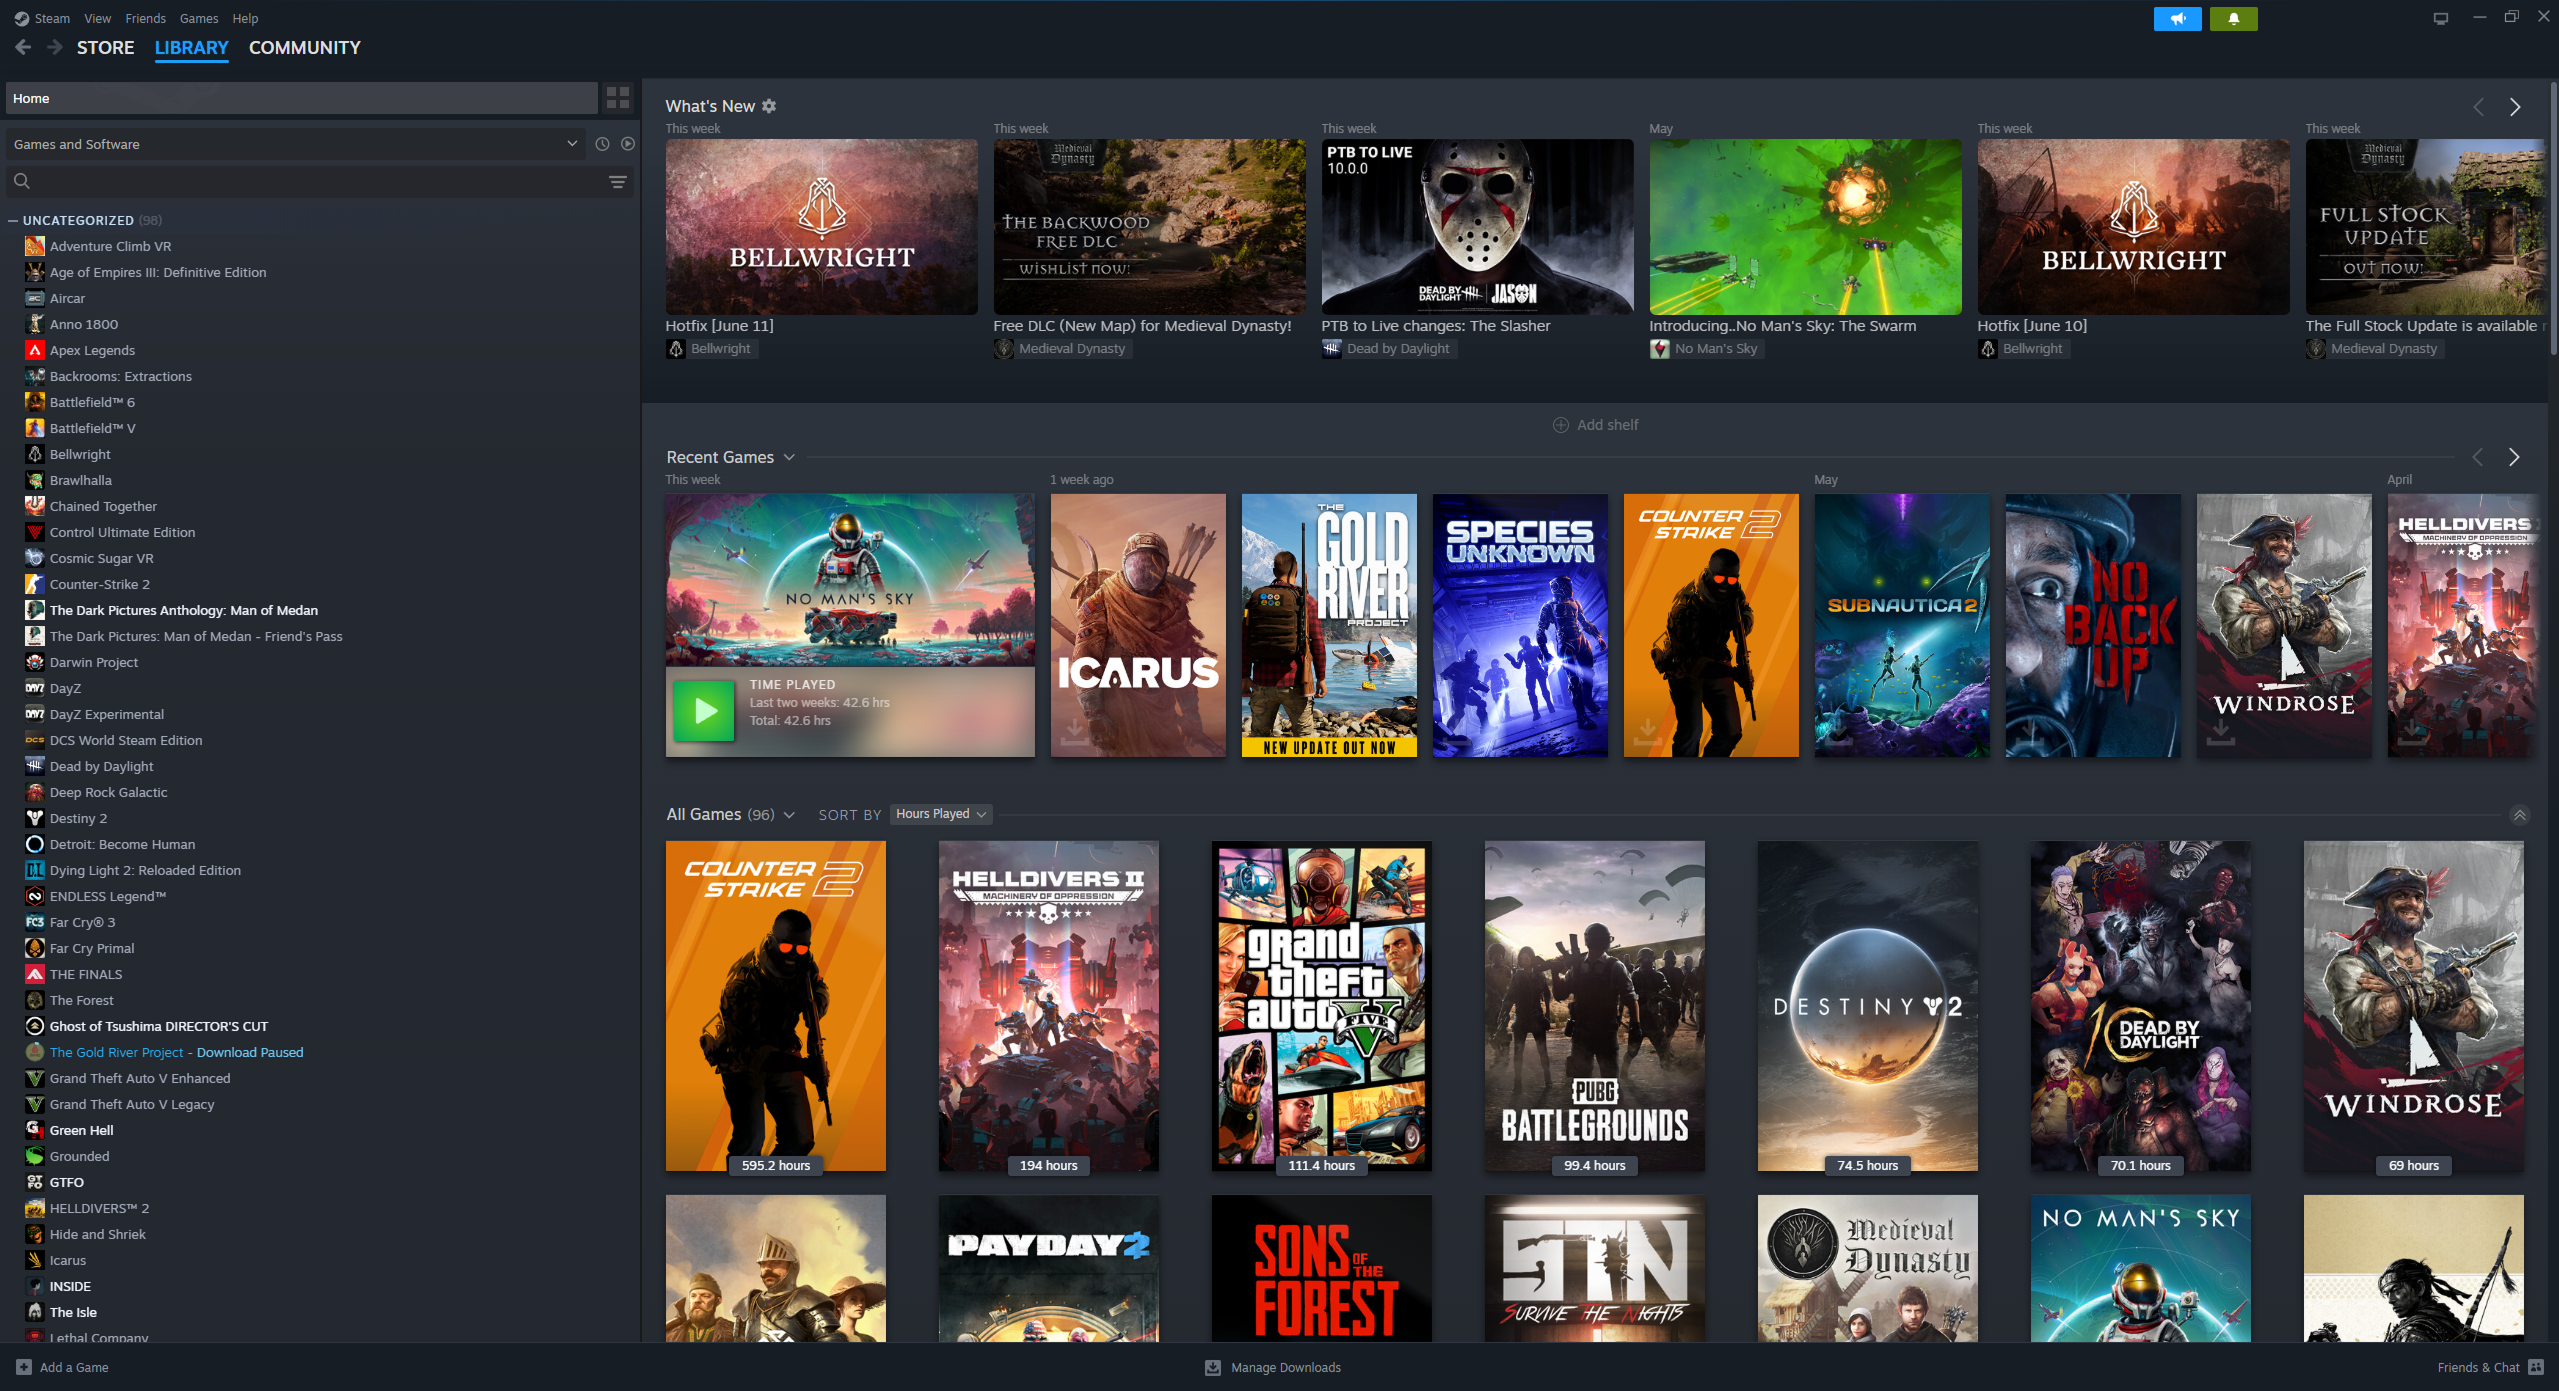
Task: Open the Big Picture mode monitor icon
Action: (x=2440, y=18)
